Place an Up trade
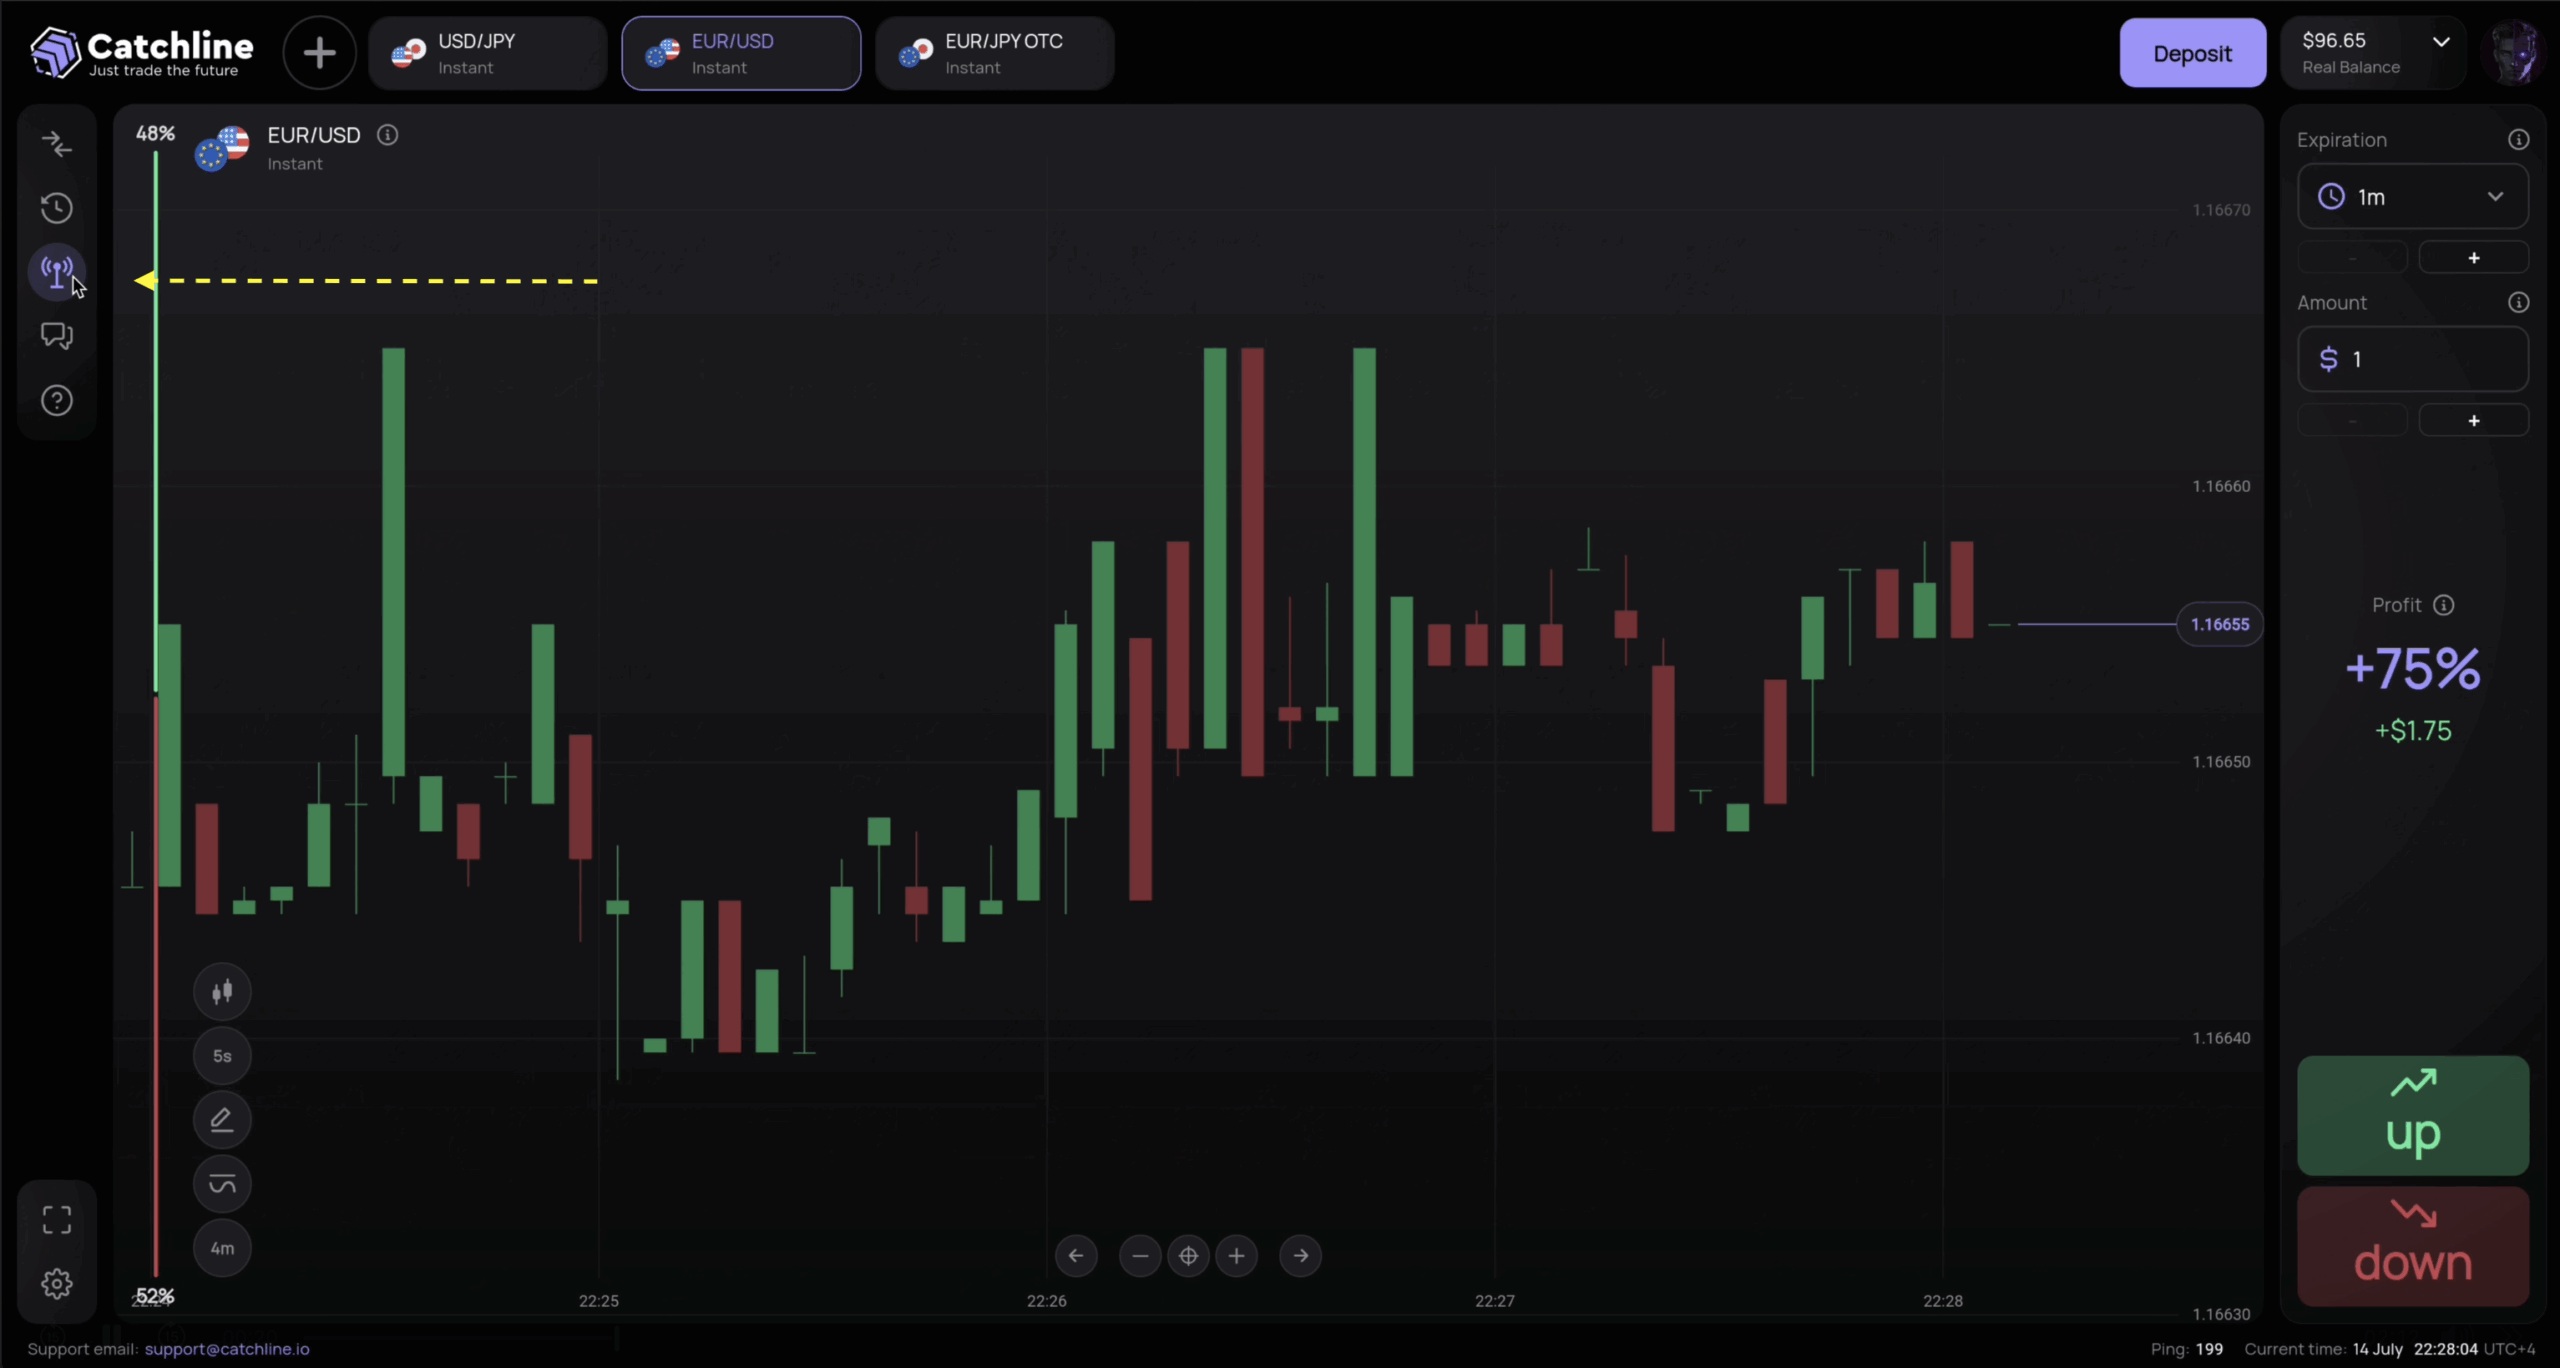The height and width of the screenshot is (1368, 2560). tap(2412, 1114)
